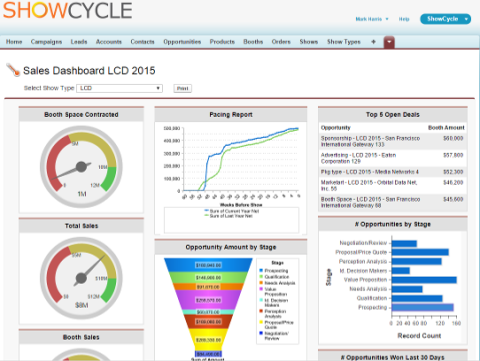Click the Booth Sales panel header
The height and width of the screenshot is (361, 480).
click(81, 337)
